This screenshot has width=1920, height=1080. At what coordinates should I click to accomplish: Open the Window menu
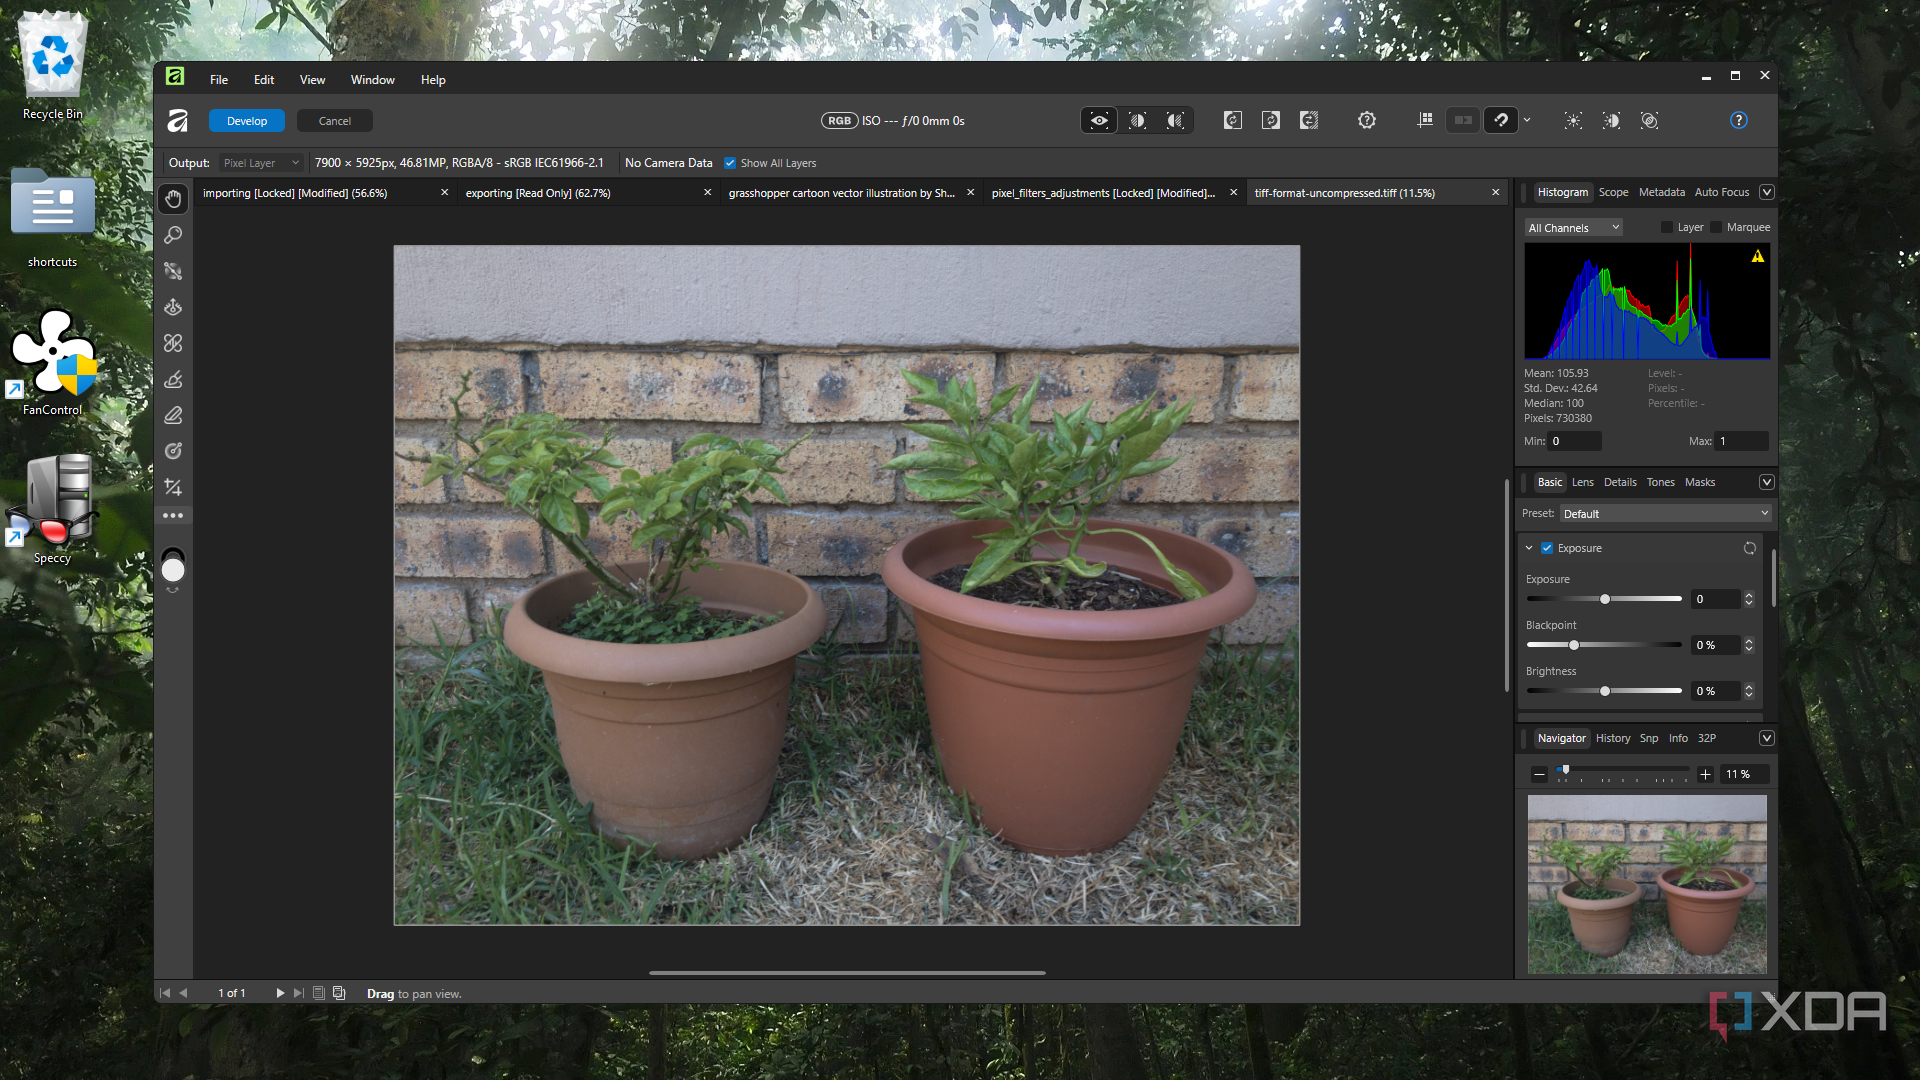(x=372, y=80)
